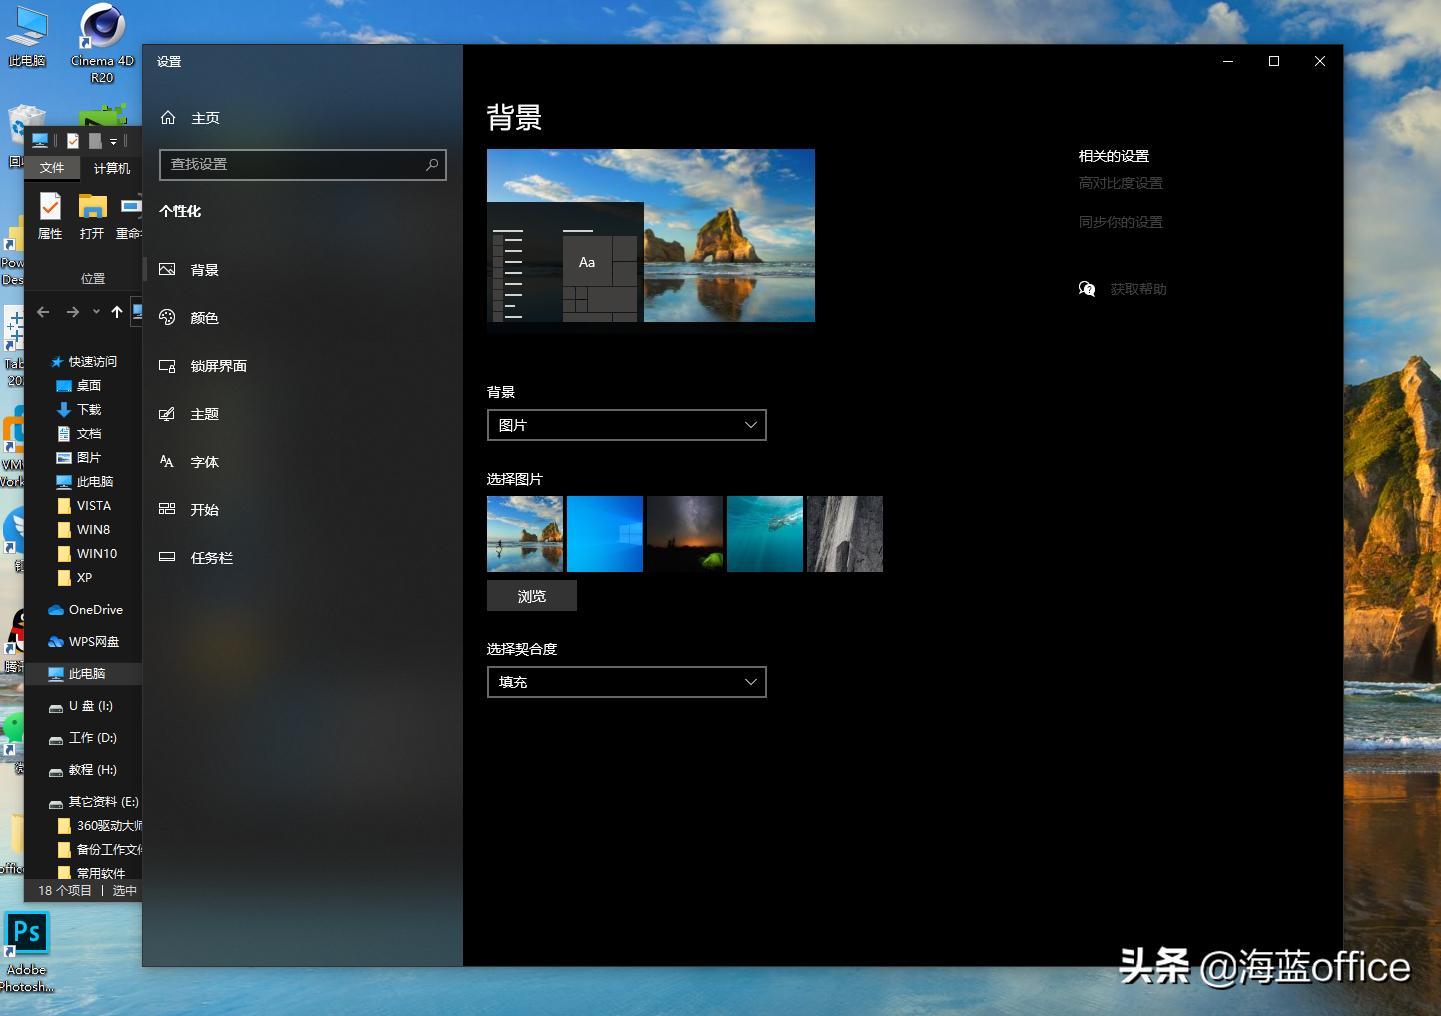Expand the quick access toolbar dropdown arrow
1441x1016 pixels.
[x=114, y=140]
